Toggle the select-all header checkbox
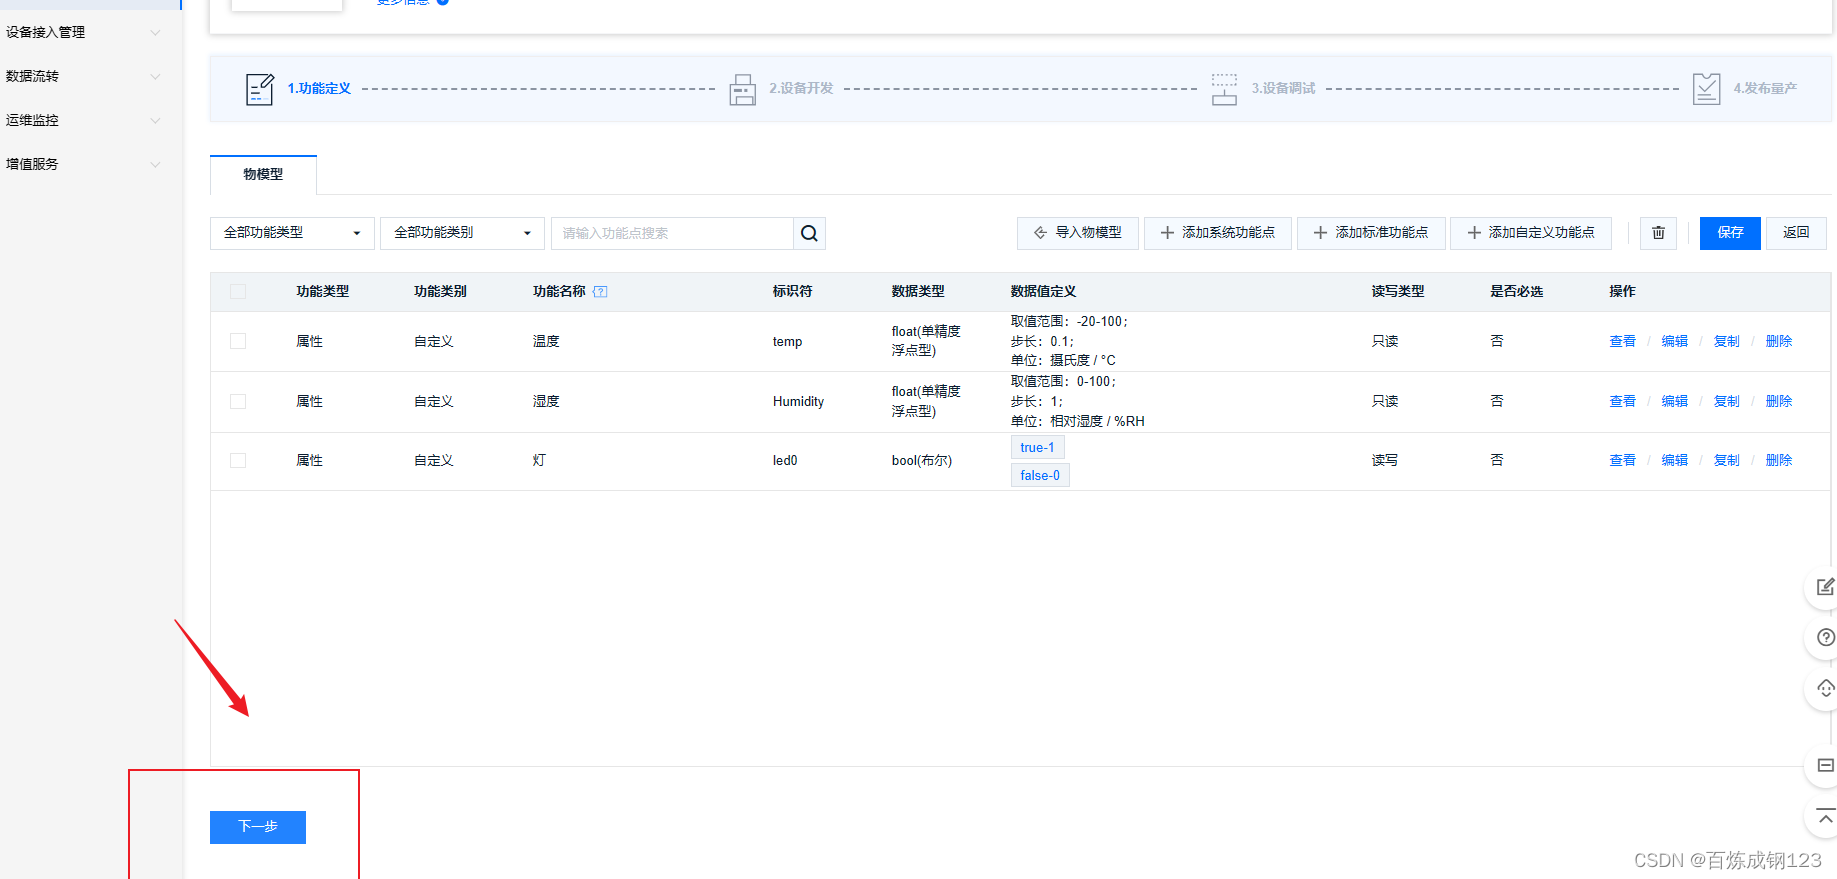This screenshot has height=879, width=1837. coord(238,292)
